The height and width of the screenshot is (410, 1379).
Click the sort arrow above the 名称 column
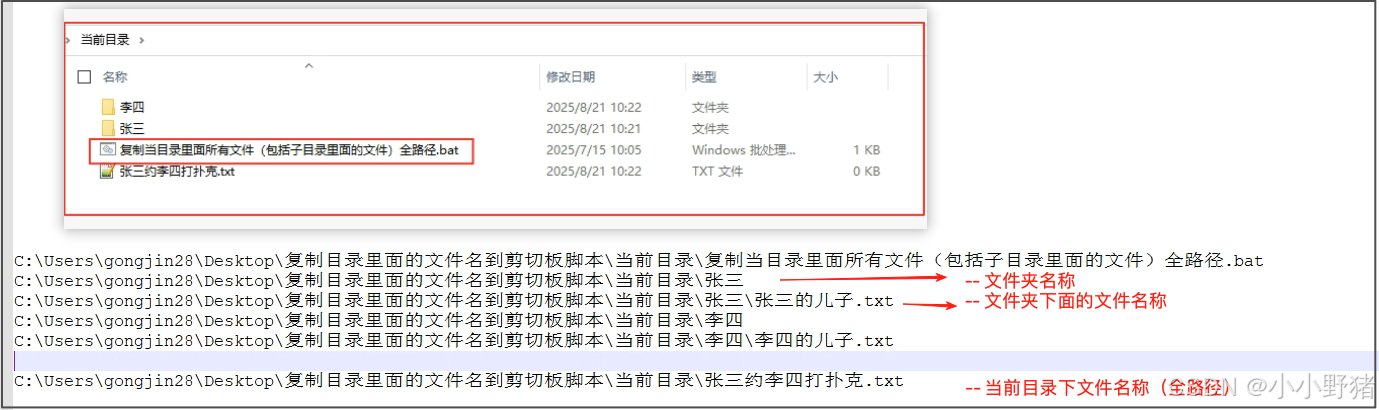(308, 65)
